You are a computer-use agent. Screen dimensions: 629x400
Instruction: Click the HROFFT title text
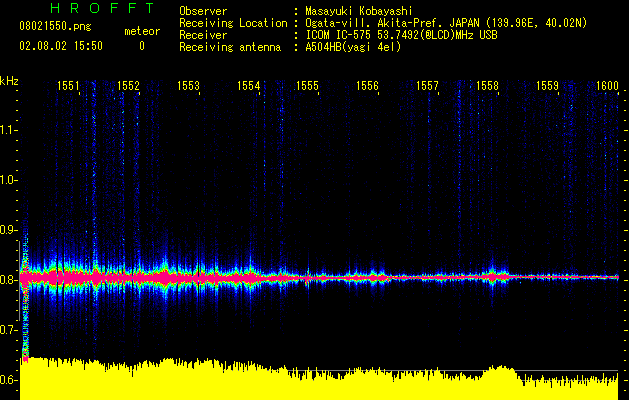[103, 8]
